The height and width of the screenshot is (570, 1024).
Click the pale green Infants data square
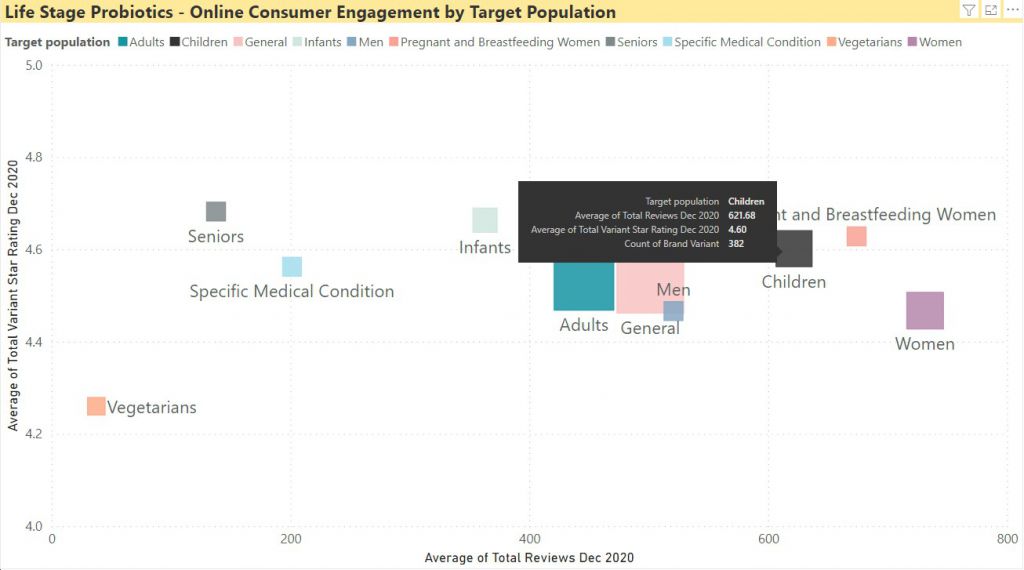coord(485,220)
